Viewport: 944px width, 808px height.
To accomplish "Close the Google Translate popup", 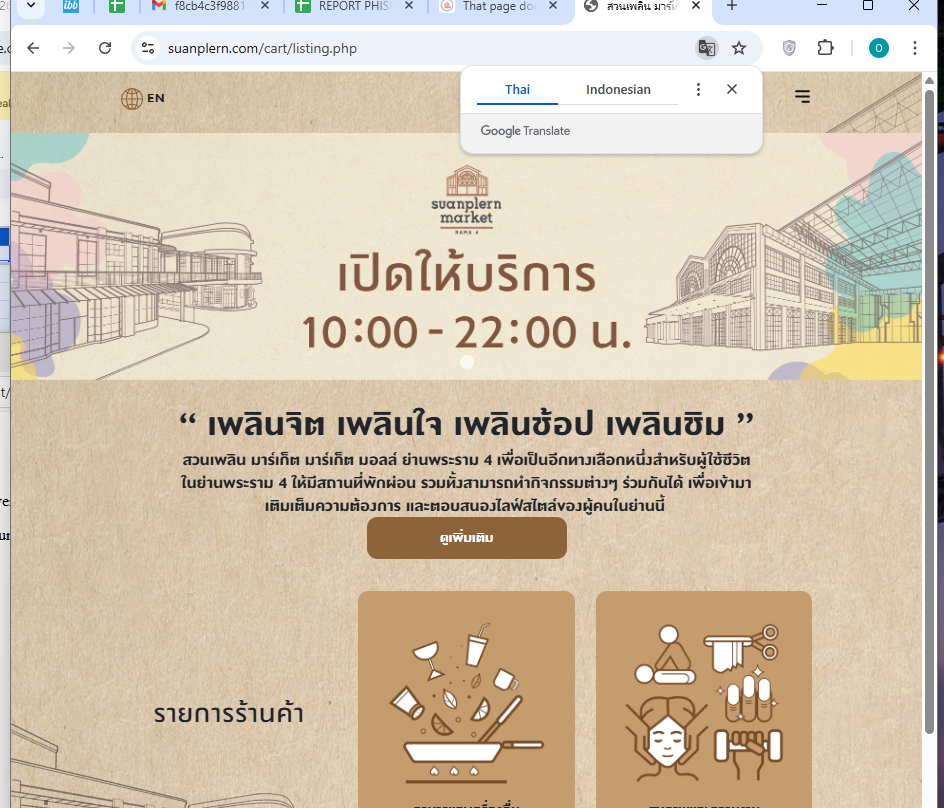I will coord(732,89).
